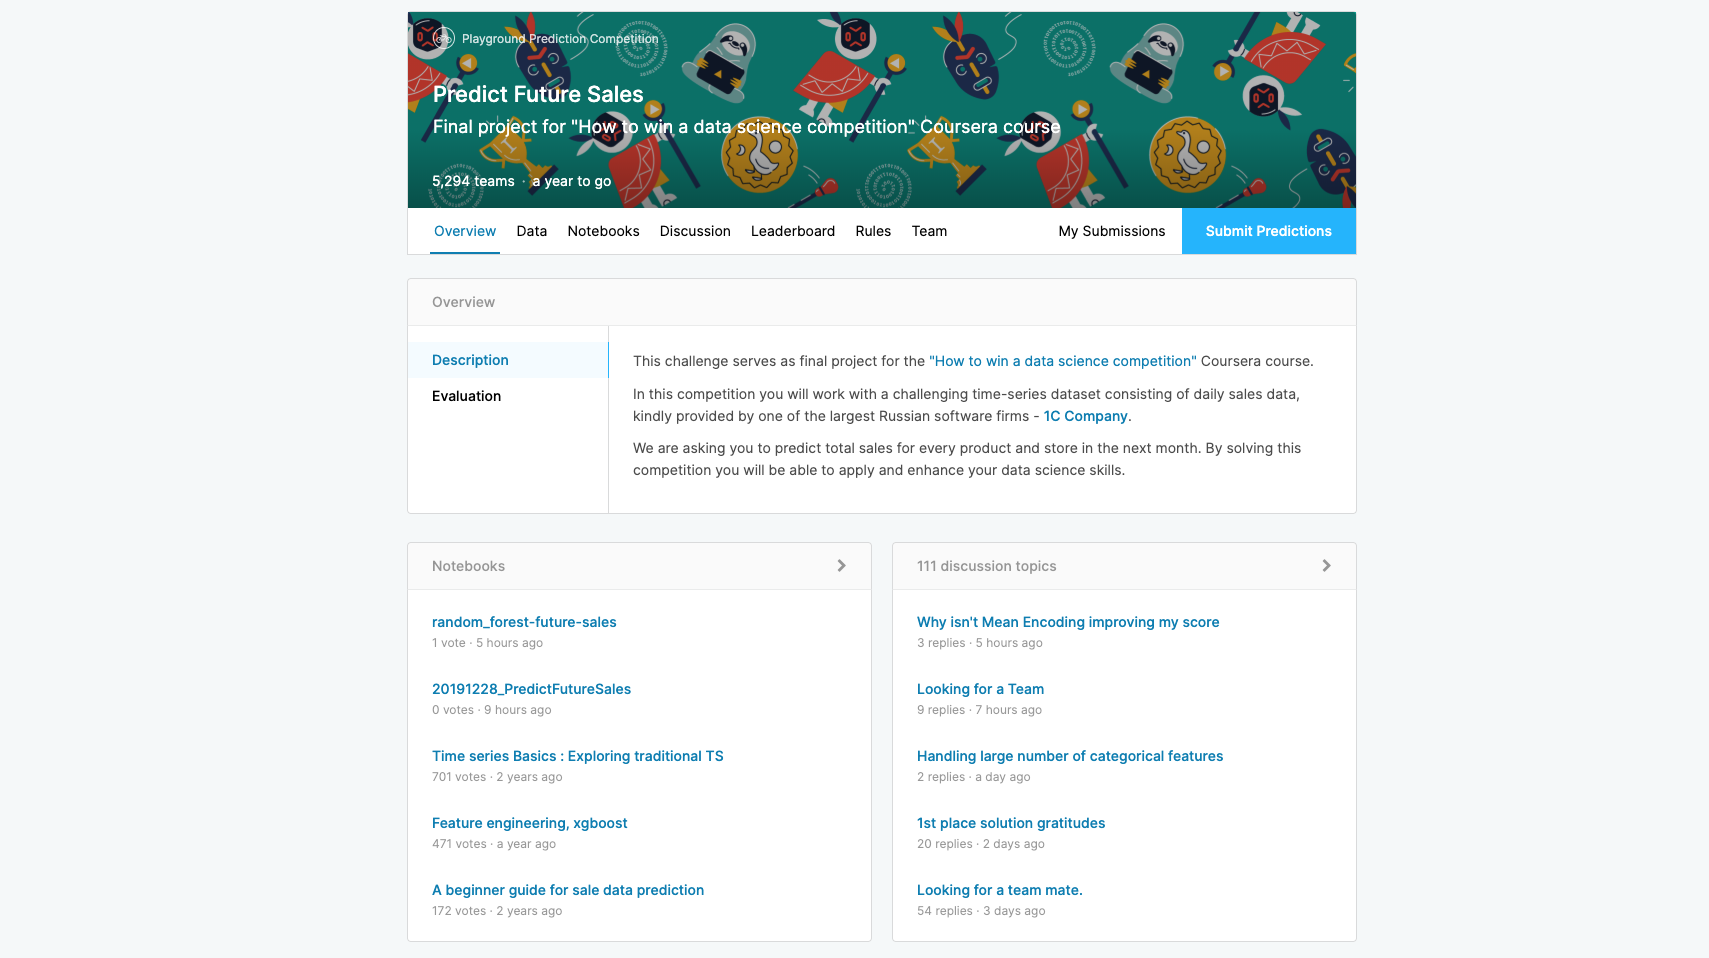
Task: Select the Overview tab
Action: click(x=465, y=231)
